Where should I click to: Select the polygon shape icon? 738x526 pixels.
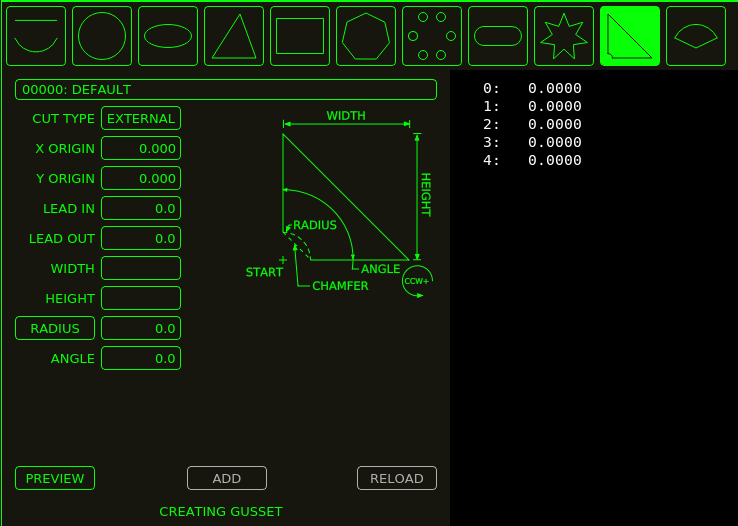click(366, 36)
